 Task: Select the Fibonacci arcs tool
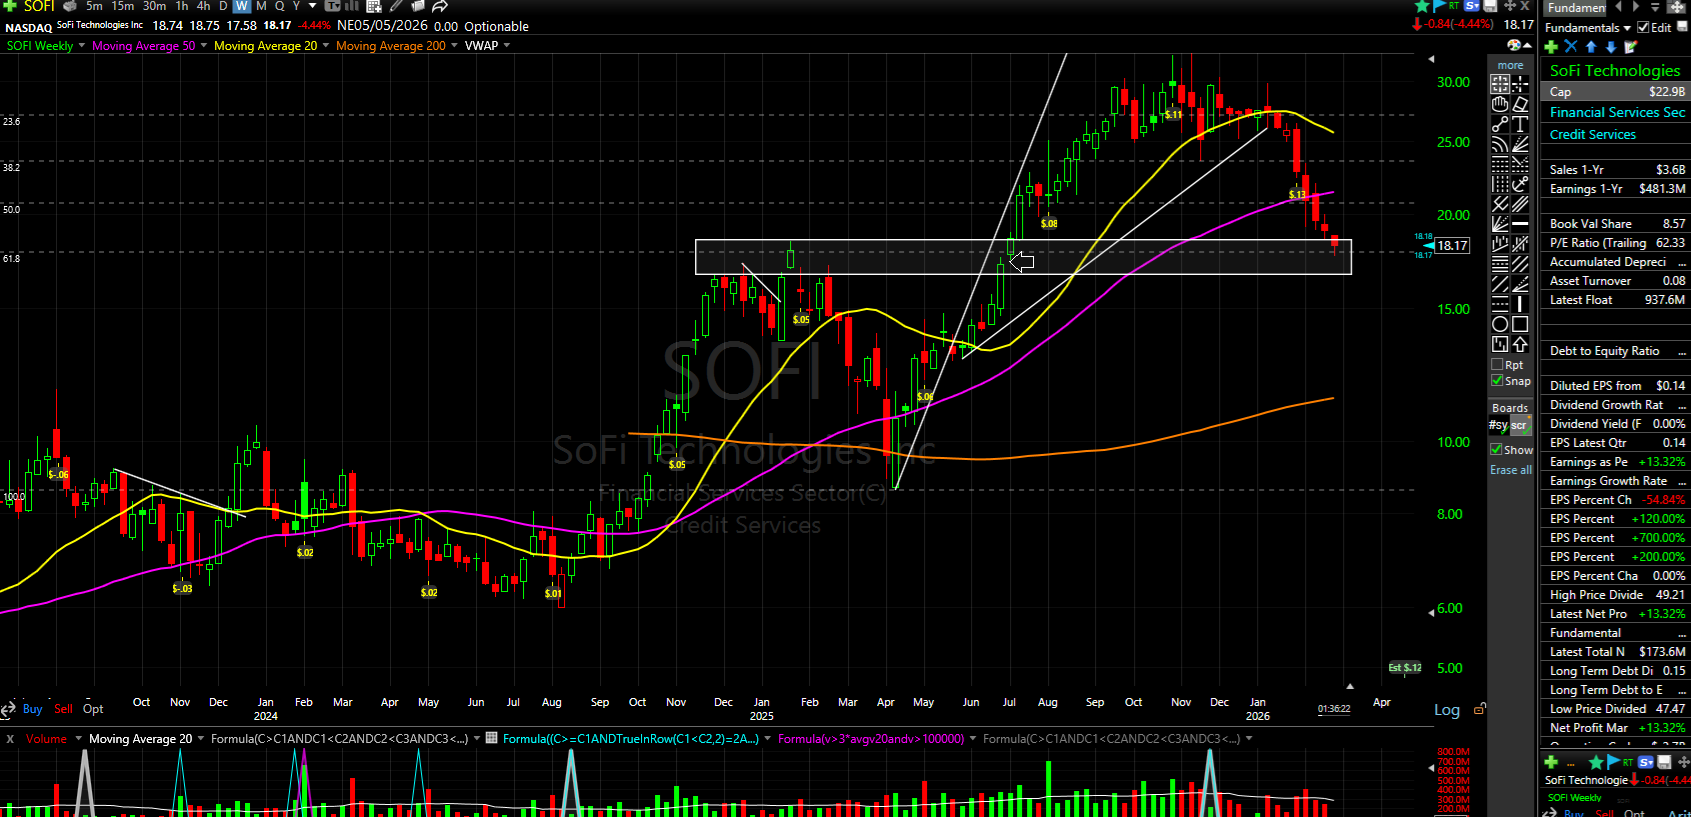pos(1500,144)
